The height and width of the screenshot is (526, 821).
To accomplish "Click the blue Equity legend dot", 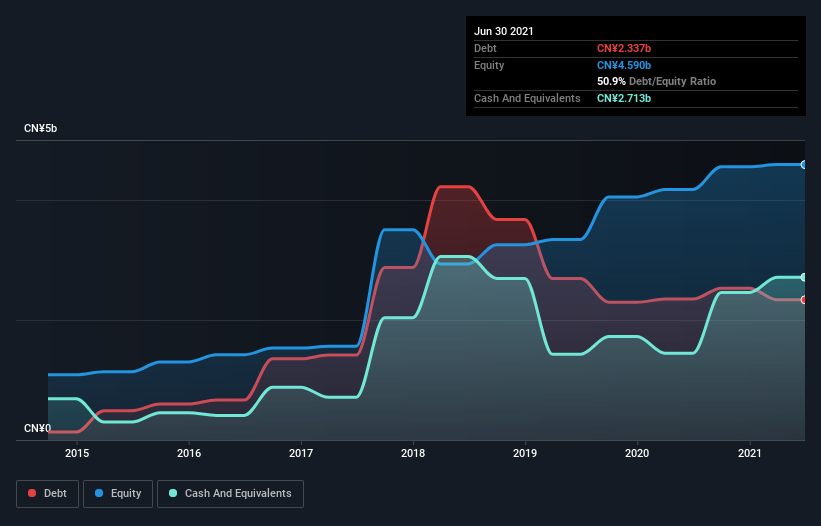I will pyautogui.click(x=99, y=493).
